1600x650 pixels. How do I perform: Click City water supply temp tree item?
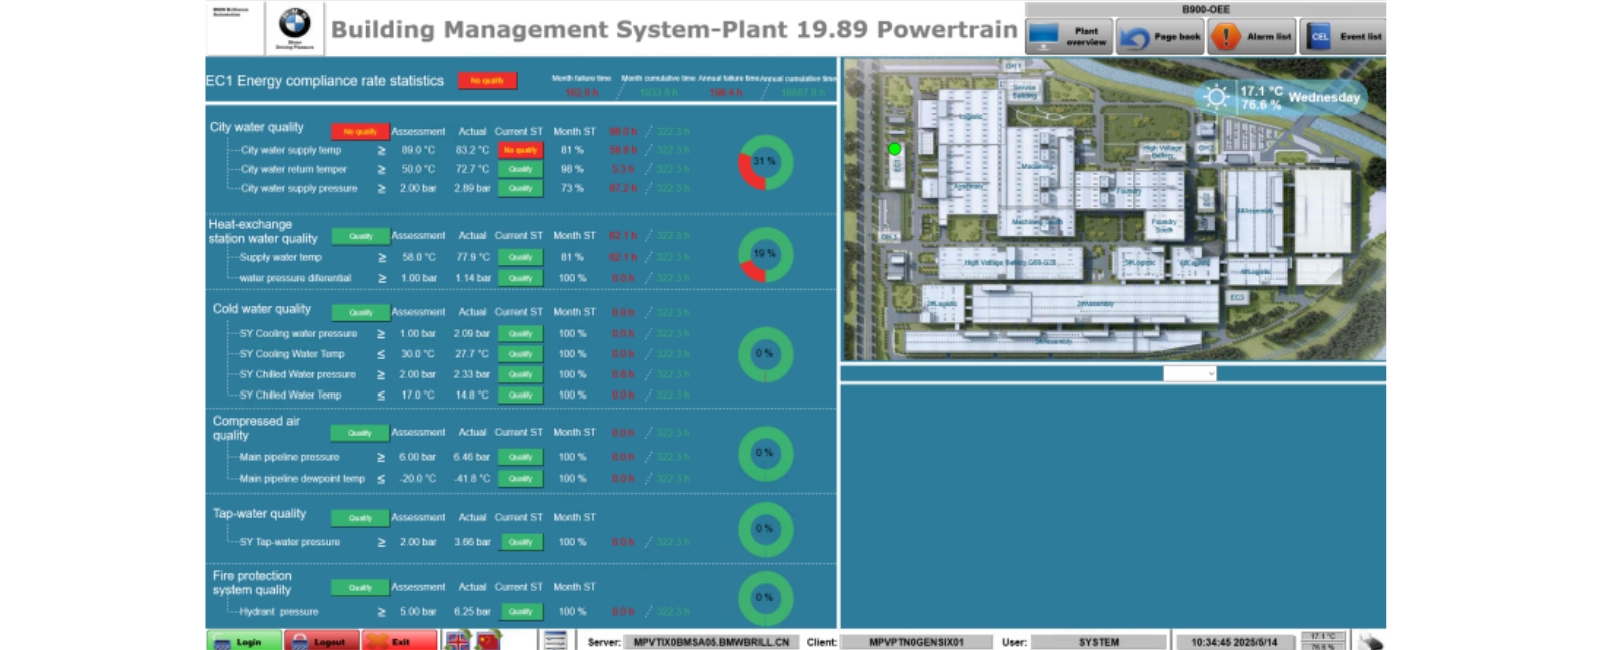[x=290, y=150]
